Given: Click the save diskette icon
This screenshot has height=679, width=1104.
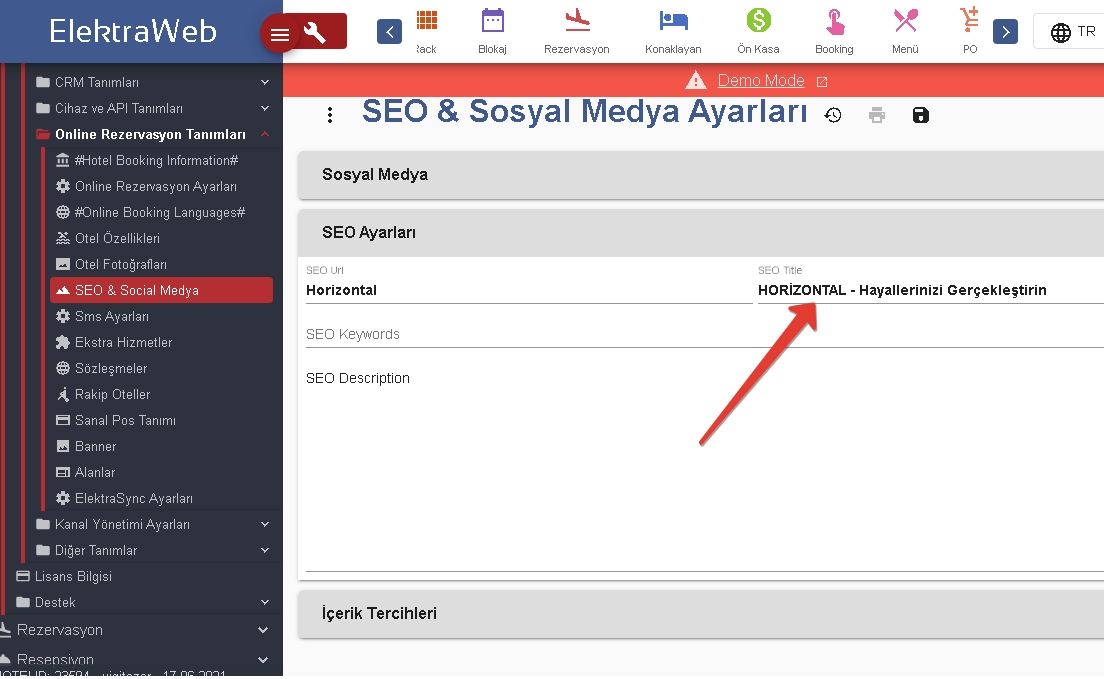Looking at the screenshot, I should tap(921, 115).
